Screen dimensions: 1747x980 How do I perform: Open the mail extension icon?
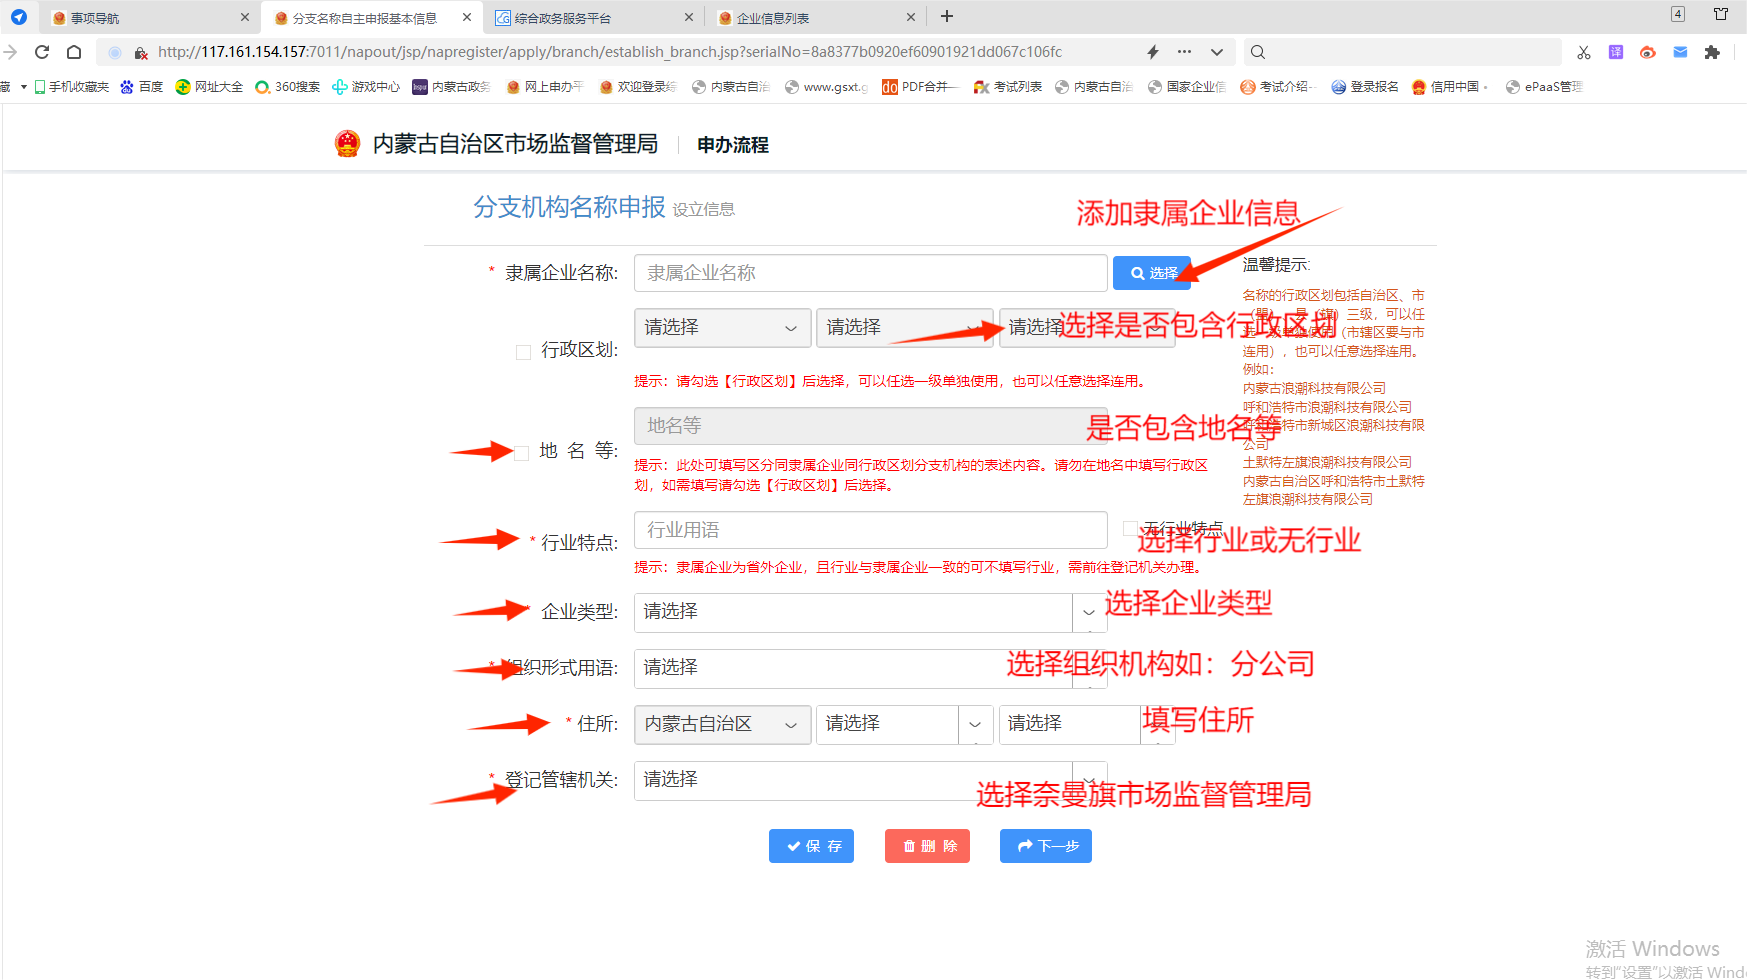pyautogui.click(x=1680, y=52)
